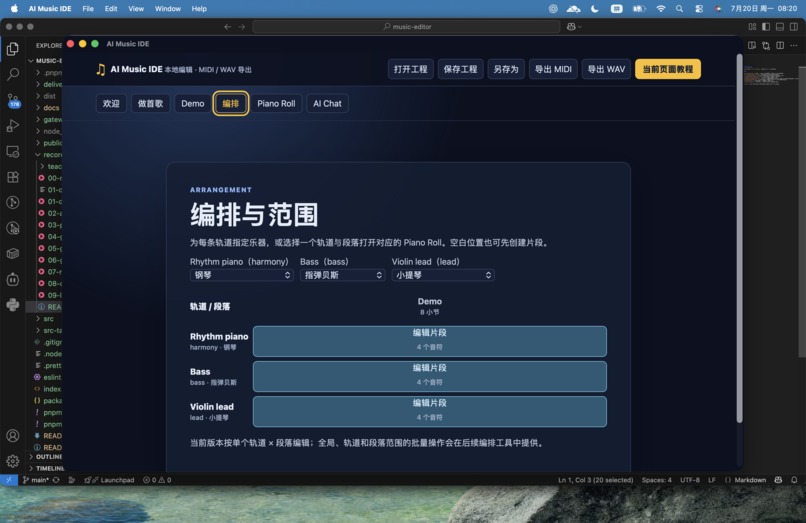The height and width of the screenshot is (523, 806).
Task: Toggle the VS Code secondary side bar
Action: pos(794,27)
